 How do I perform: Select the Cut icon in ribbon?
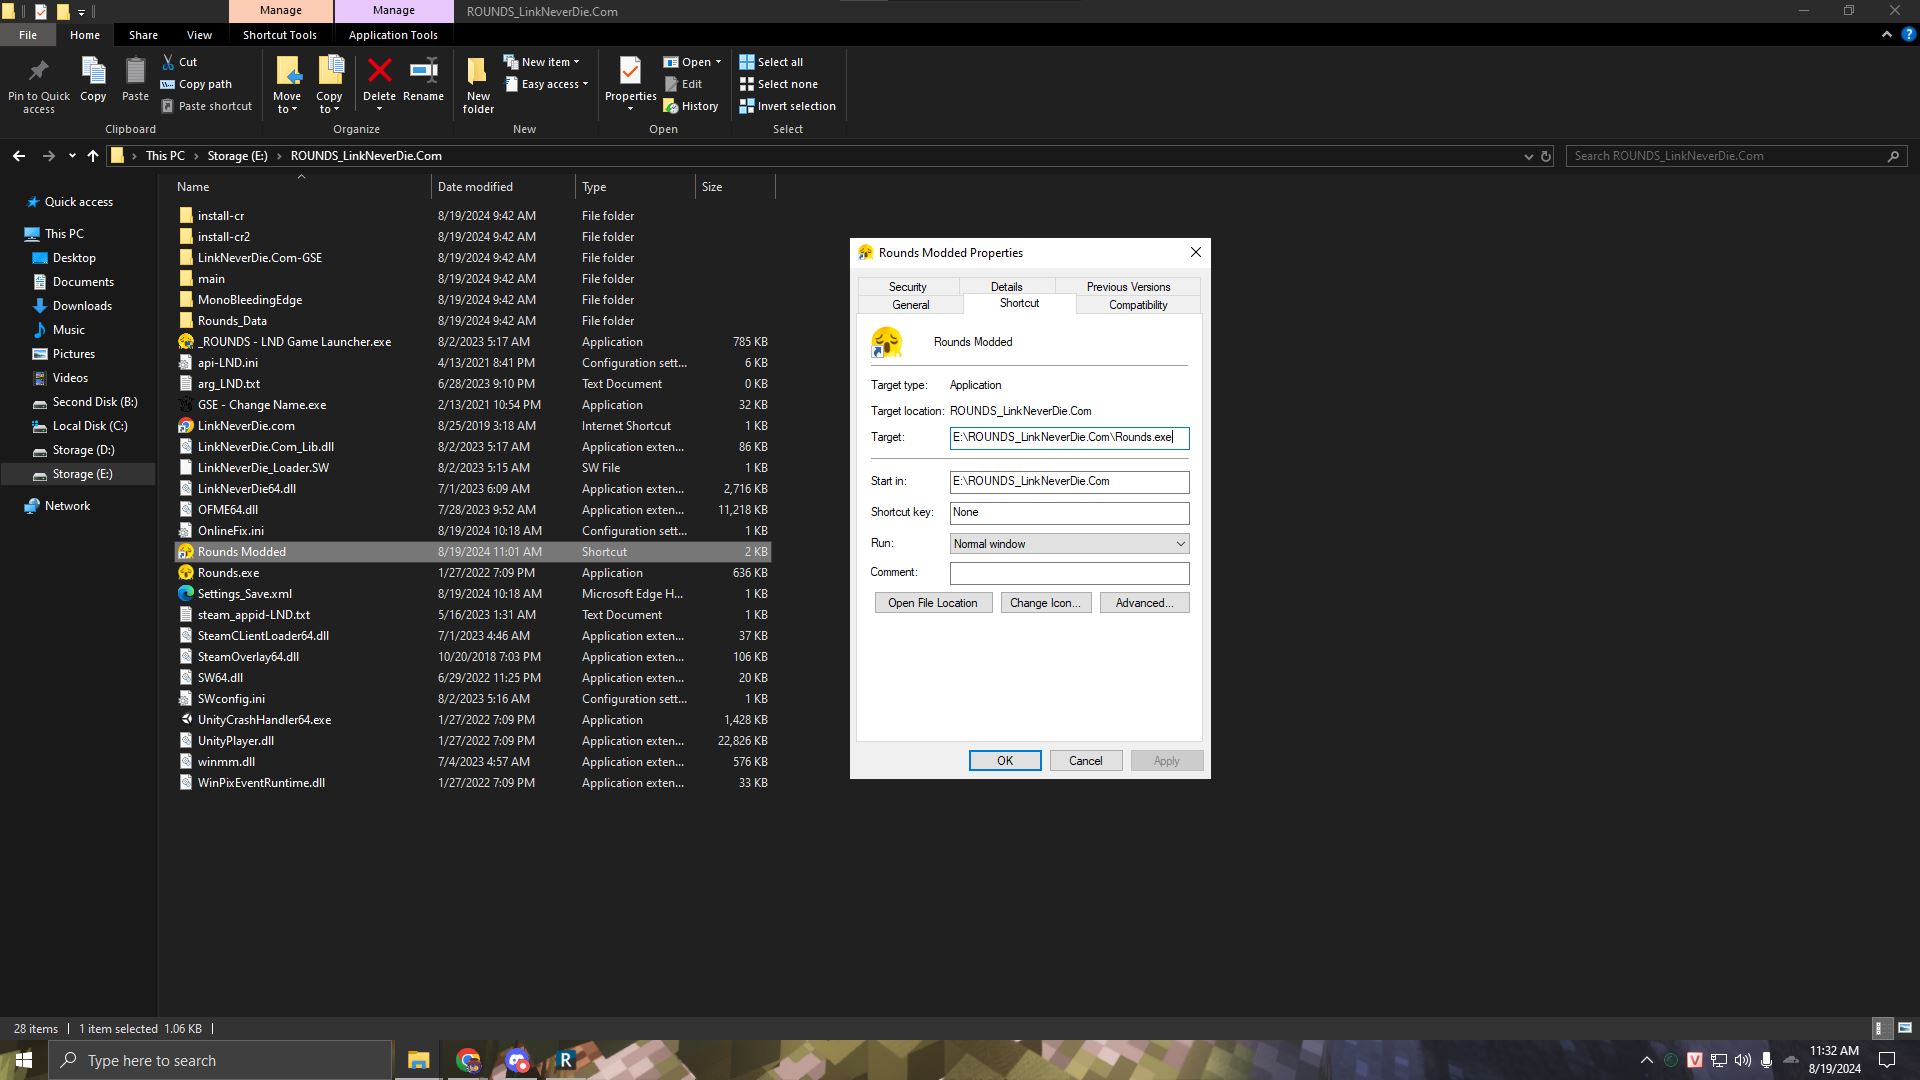click(x=169, y=61)
